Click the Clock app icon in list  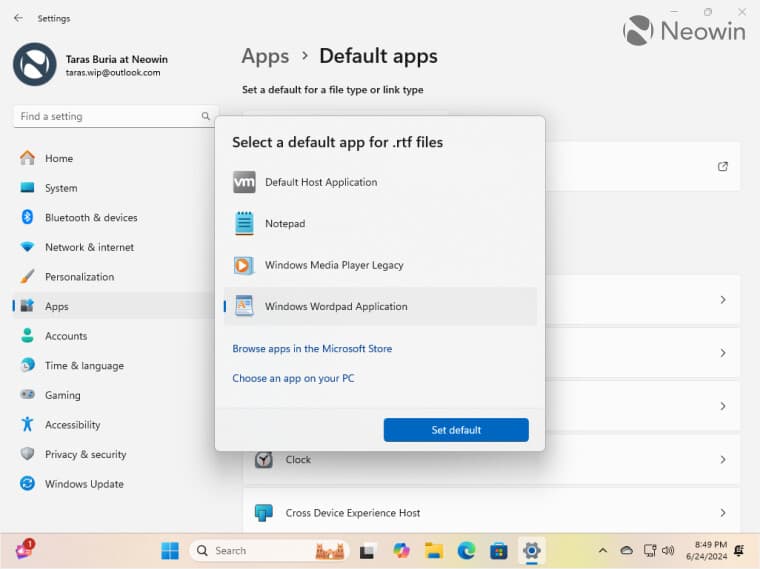[x=264, y=459]
